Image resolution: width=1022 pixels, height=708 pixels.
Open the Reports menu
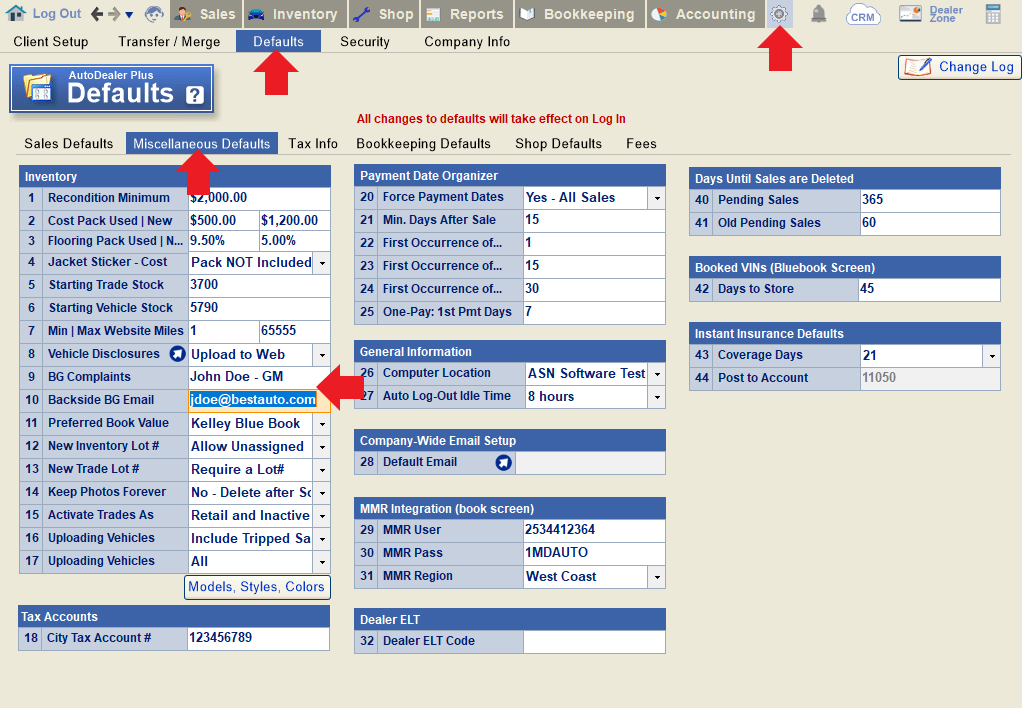466,14
